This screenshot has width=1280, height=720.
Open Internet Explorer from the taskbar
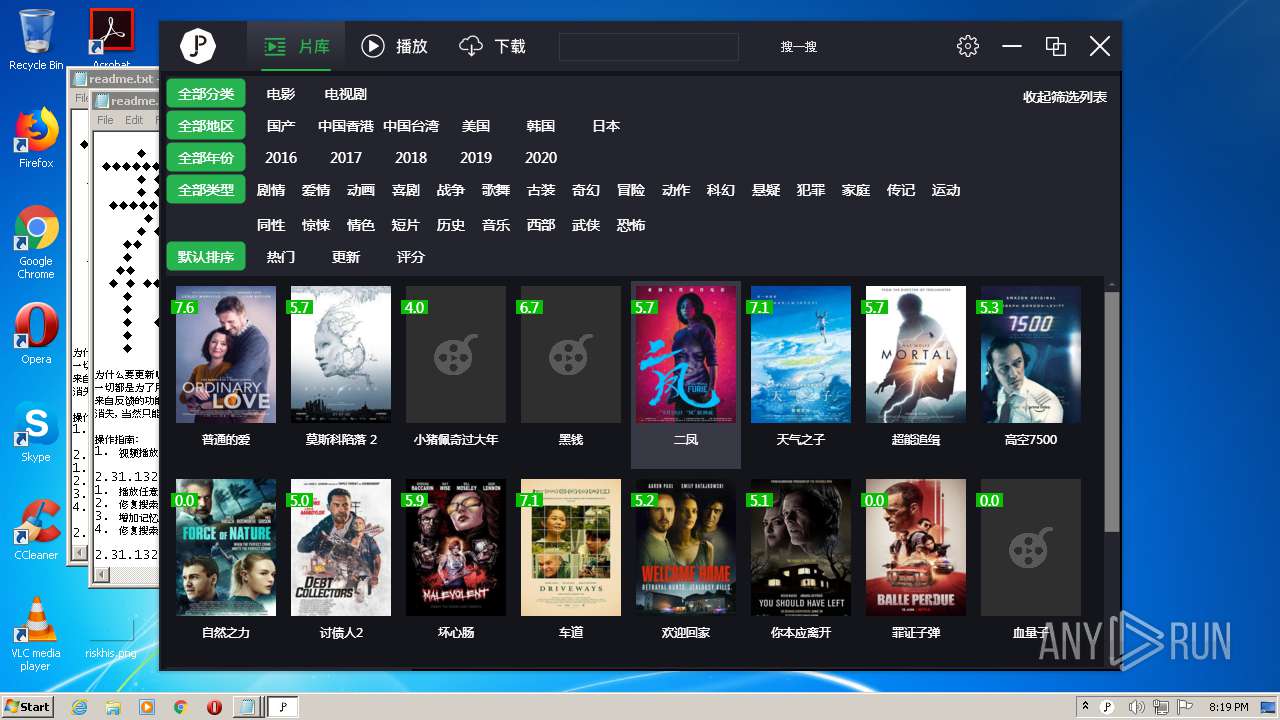80,707
